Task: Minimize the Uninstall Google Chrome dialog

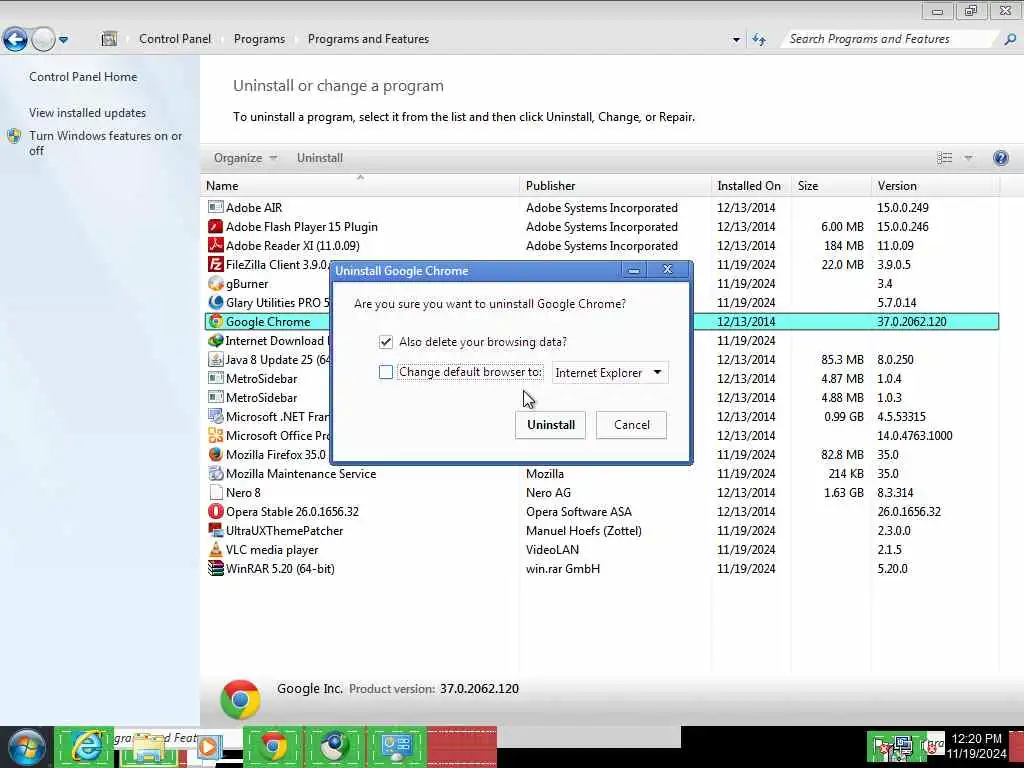Action: (633, 270)
